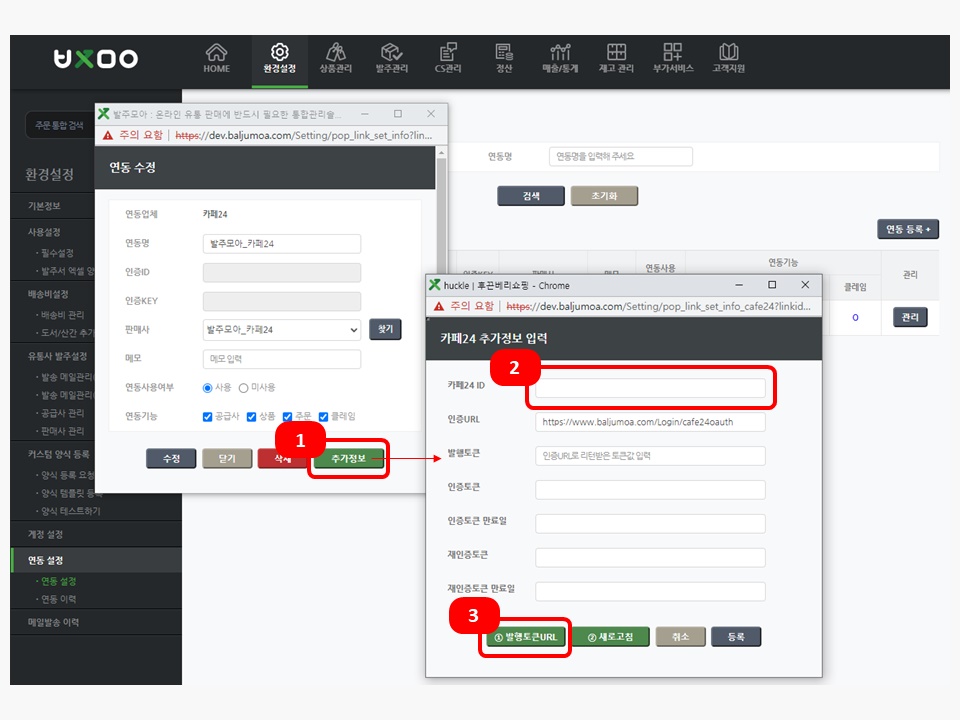This screenshot has width=960, height=720.
Task: Click the 재고 관리 inventory icon
Action: point(616,52)
